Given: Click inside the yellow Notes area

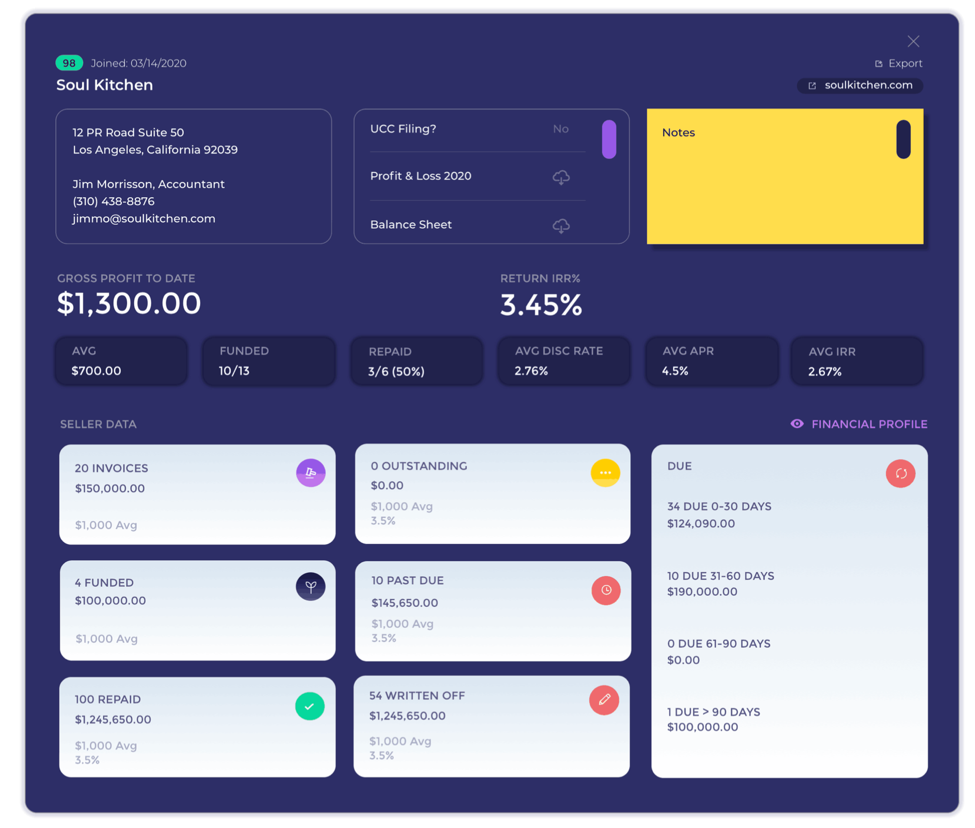Looking at the screenshot, I should pos(785,177).
